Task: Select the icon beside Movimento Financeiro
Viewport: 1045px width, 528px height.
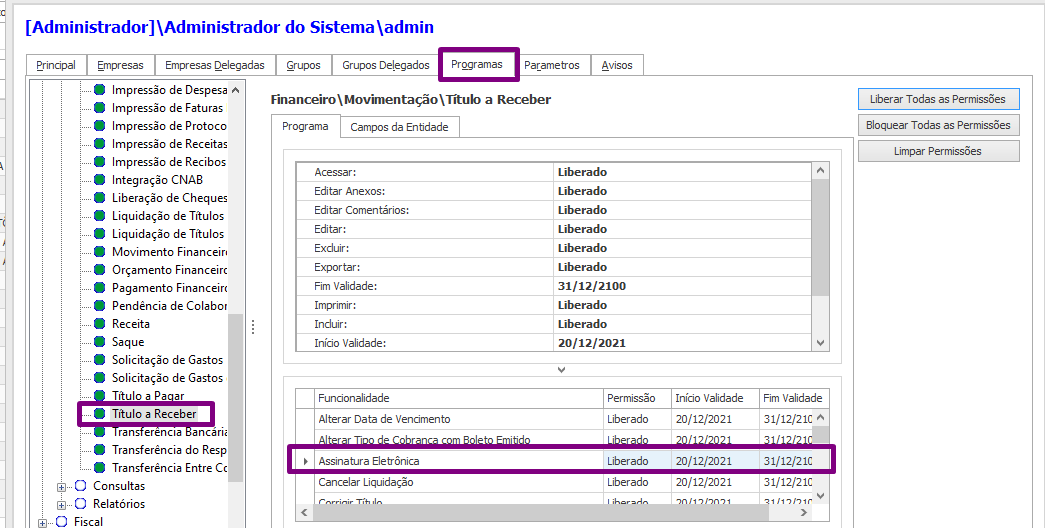Action: click(x=100, y=252)
